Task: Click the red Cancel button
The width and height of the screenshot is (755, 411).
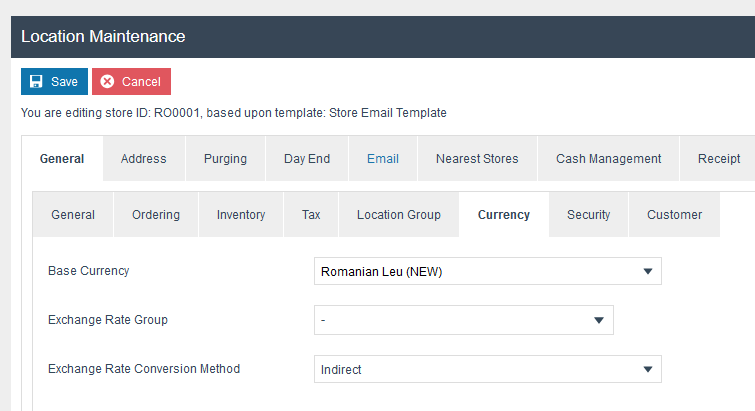Action: coord(131,81)
